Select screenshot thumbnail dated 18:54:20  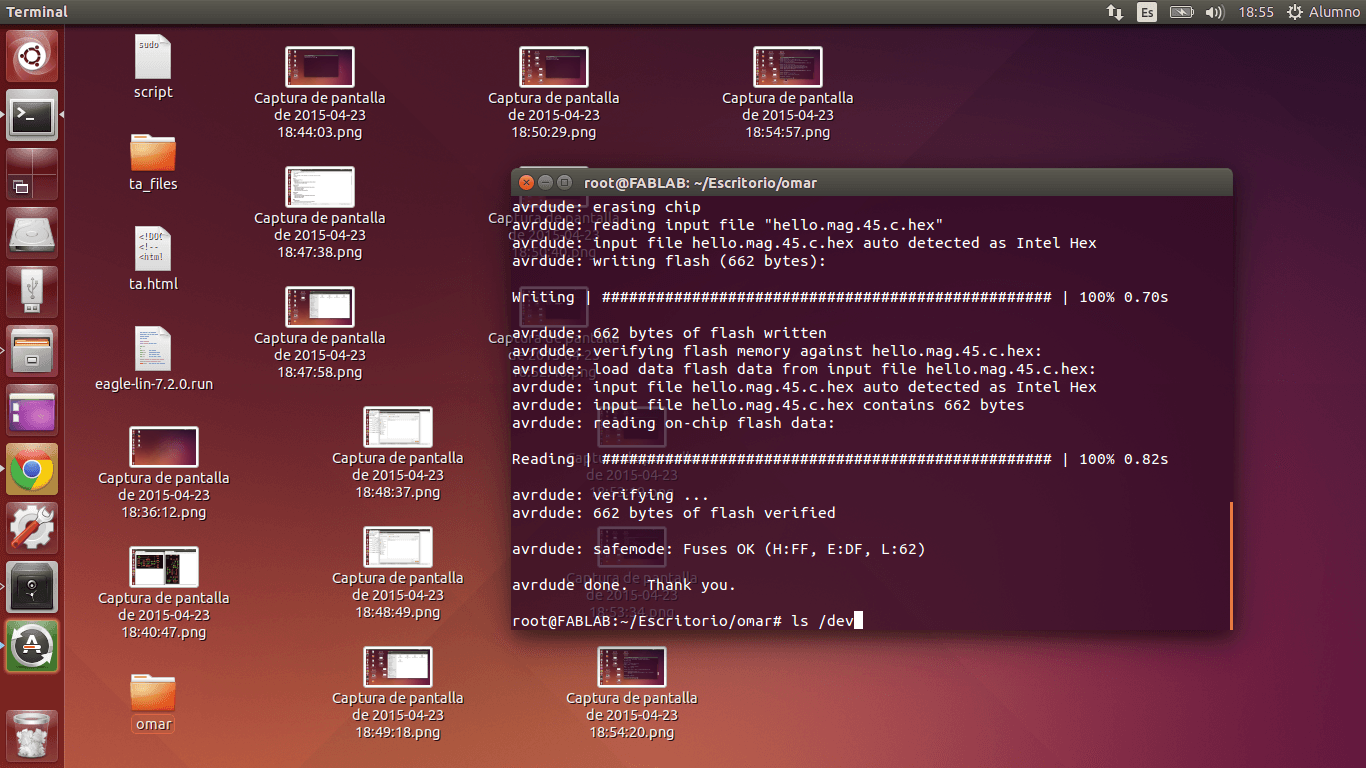(x=632, y=666)
